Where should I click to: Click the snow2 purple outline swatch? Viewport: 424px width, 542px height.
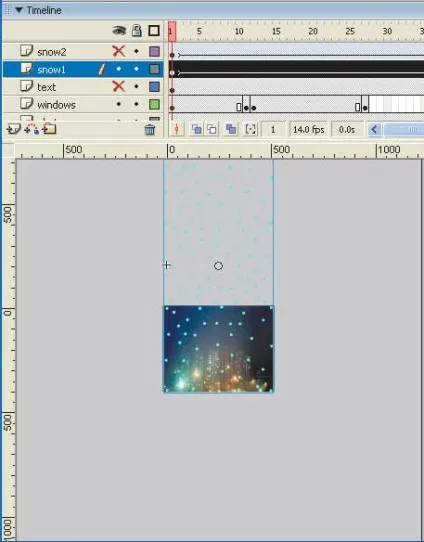(154, 52)
